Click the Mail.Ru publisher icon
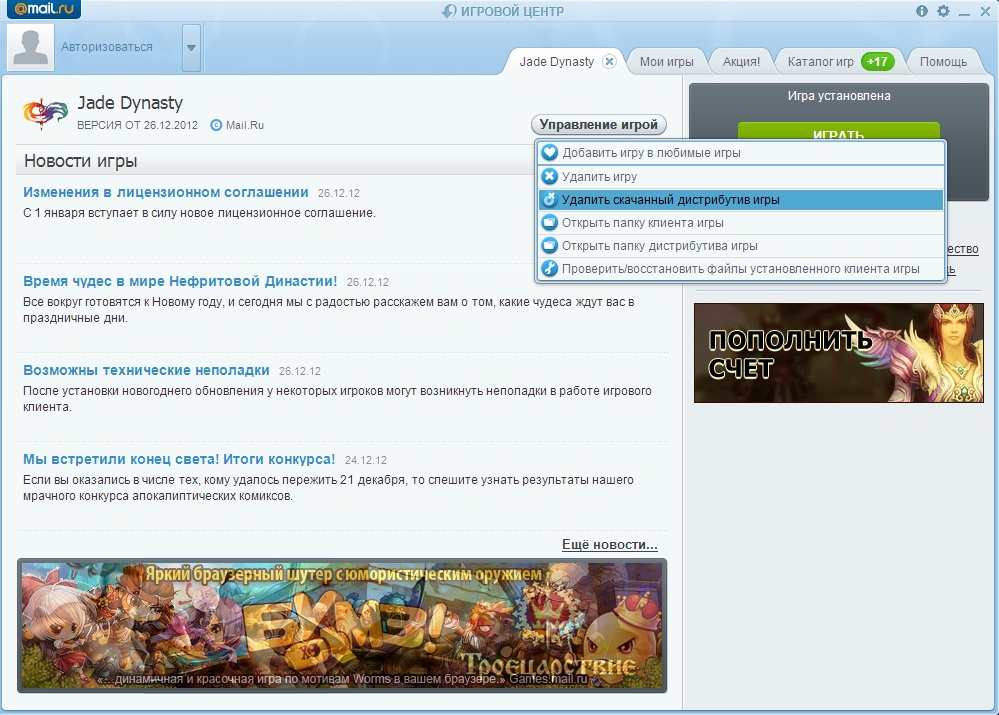The image size is (999, 715). tap(216, 125)
